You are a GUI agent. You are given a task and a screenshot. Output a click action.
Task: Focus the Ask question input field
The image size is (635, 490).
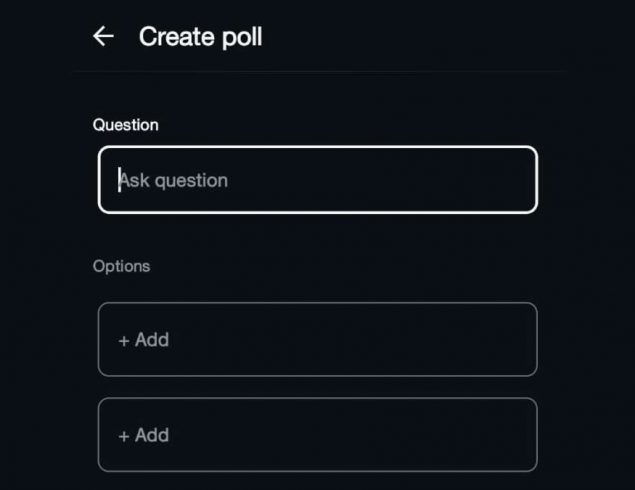pos(317,180)
